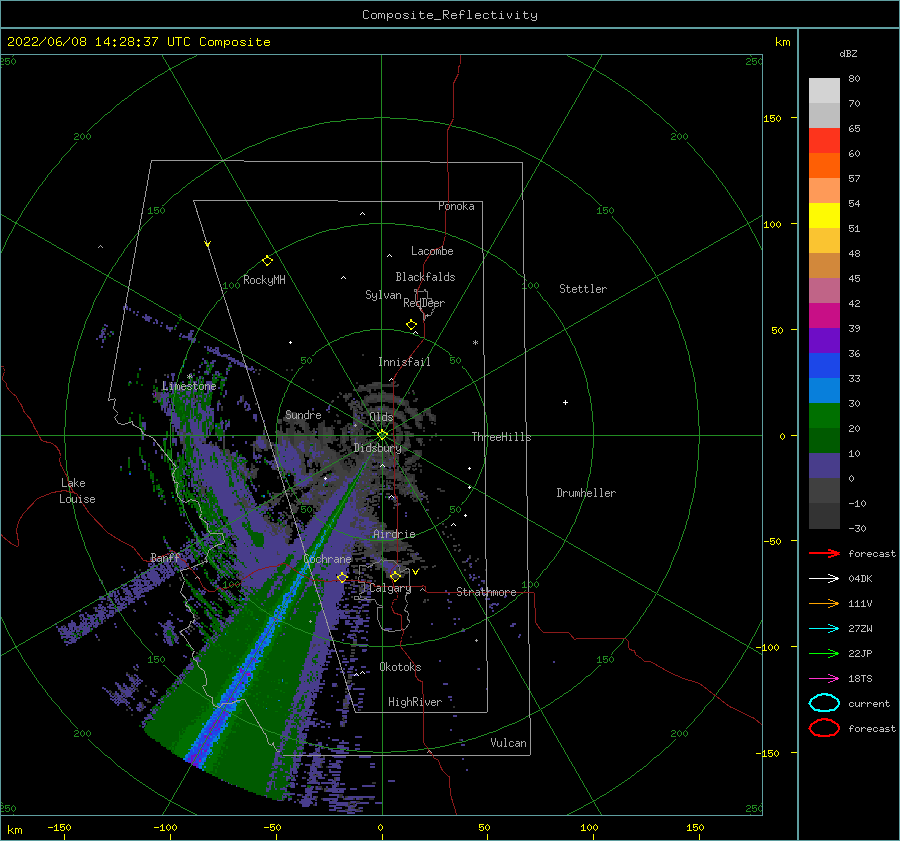This screenshot has height=841, width=900.
Task: Click the Strathmore label
Action: point(486,592)
